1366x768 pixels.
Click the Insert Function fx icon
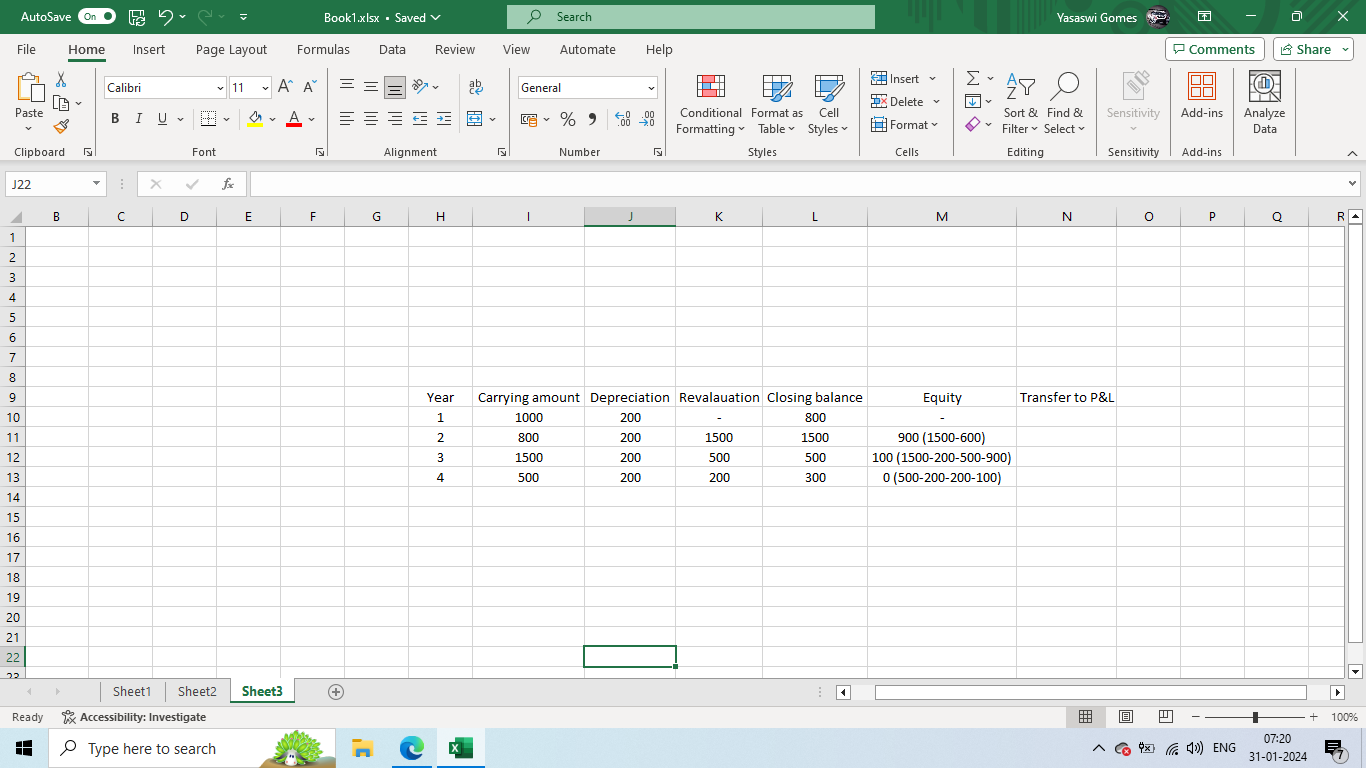[228, 184]
